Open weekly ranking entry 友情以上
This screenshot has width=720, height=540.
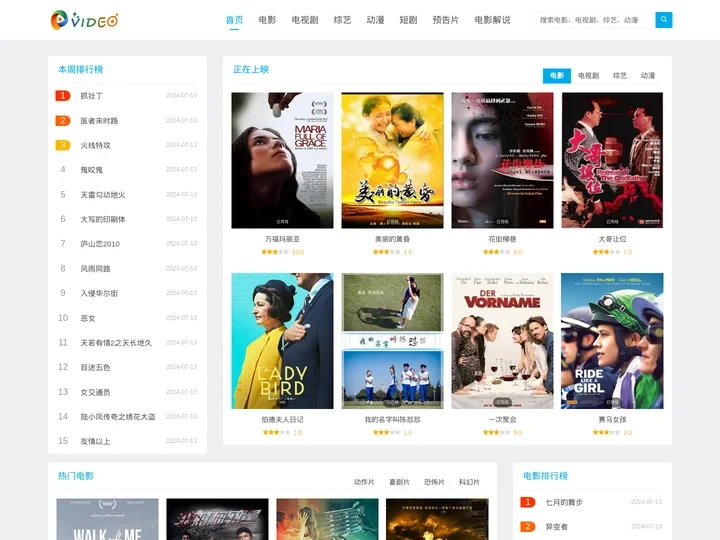pyautogui.click(x=96, y=441)
